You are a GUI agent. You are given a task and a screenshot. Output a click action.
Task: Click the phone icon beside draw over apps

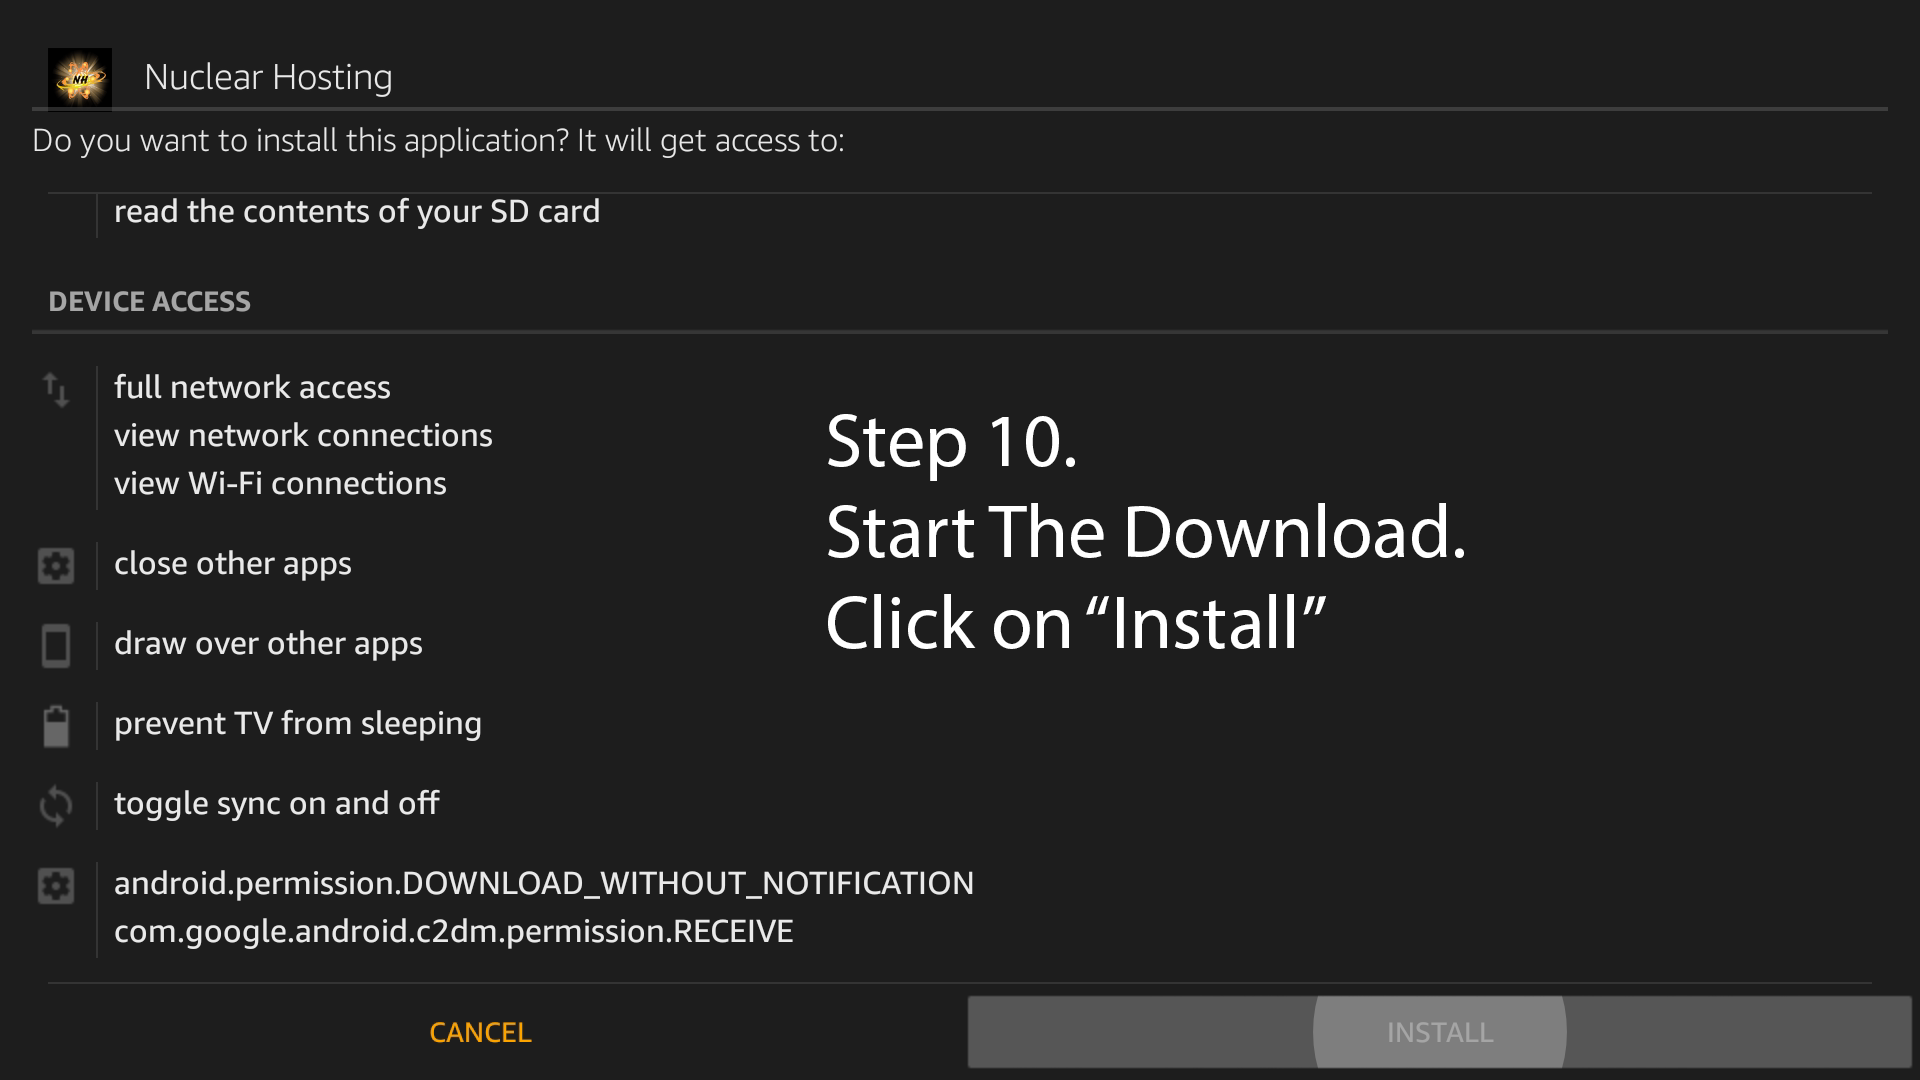tap(56, 645)
